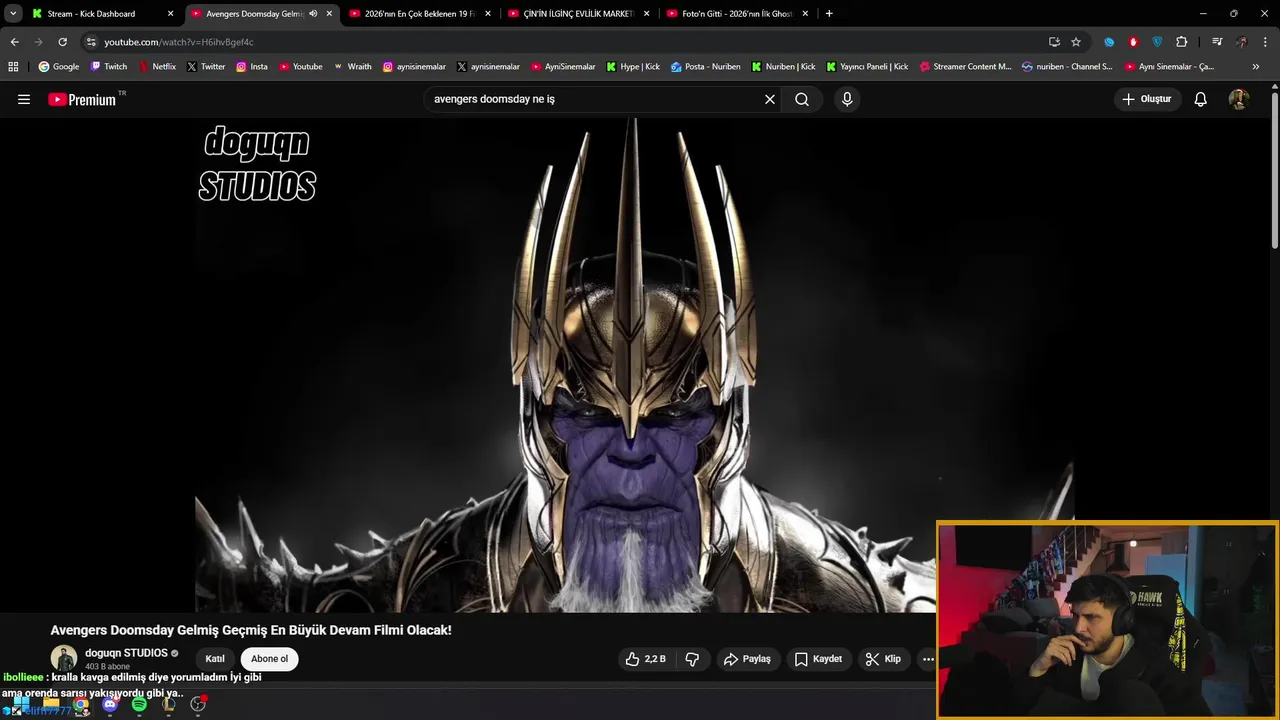Open the Posta - Nuriben bookmark

point(706,67)
